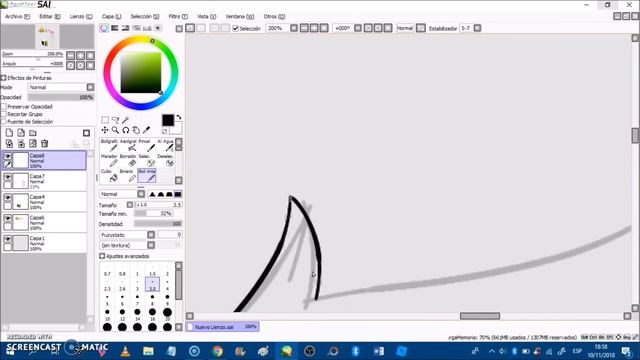Open the Filtro menu
The height and width of the screenshot is (360, 640).
pyautogui.click(x=178, y=17)
